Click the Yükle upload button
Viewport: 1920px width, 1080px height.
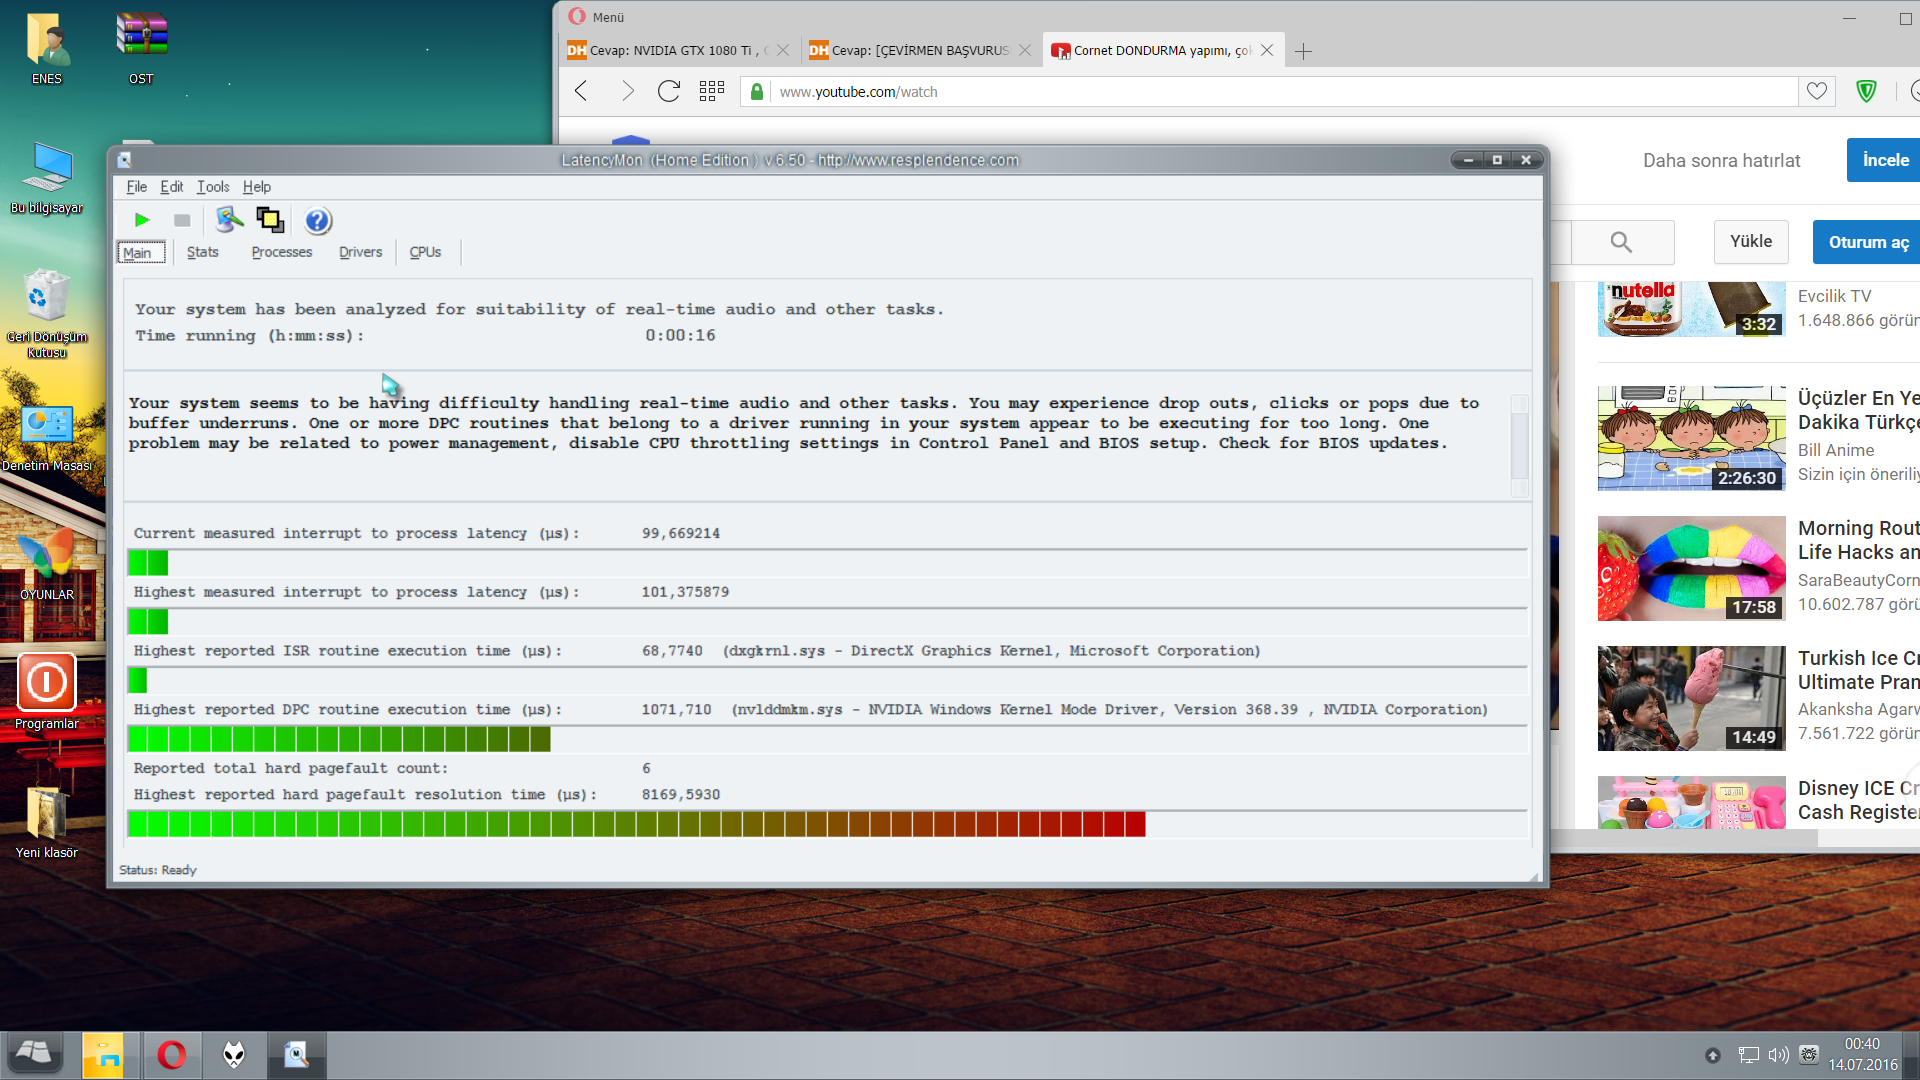1751,242
